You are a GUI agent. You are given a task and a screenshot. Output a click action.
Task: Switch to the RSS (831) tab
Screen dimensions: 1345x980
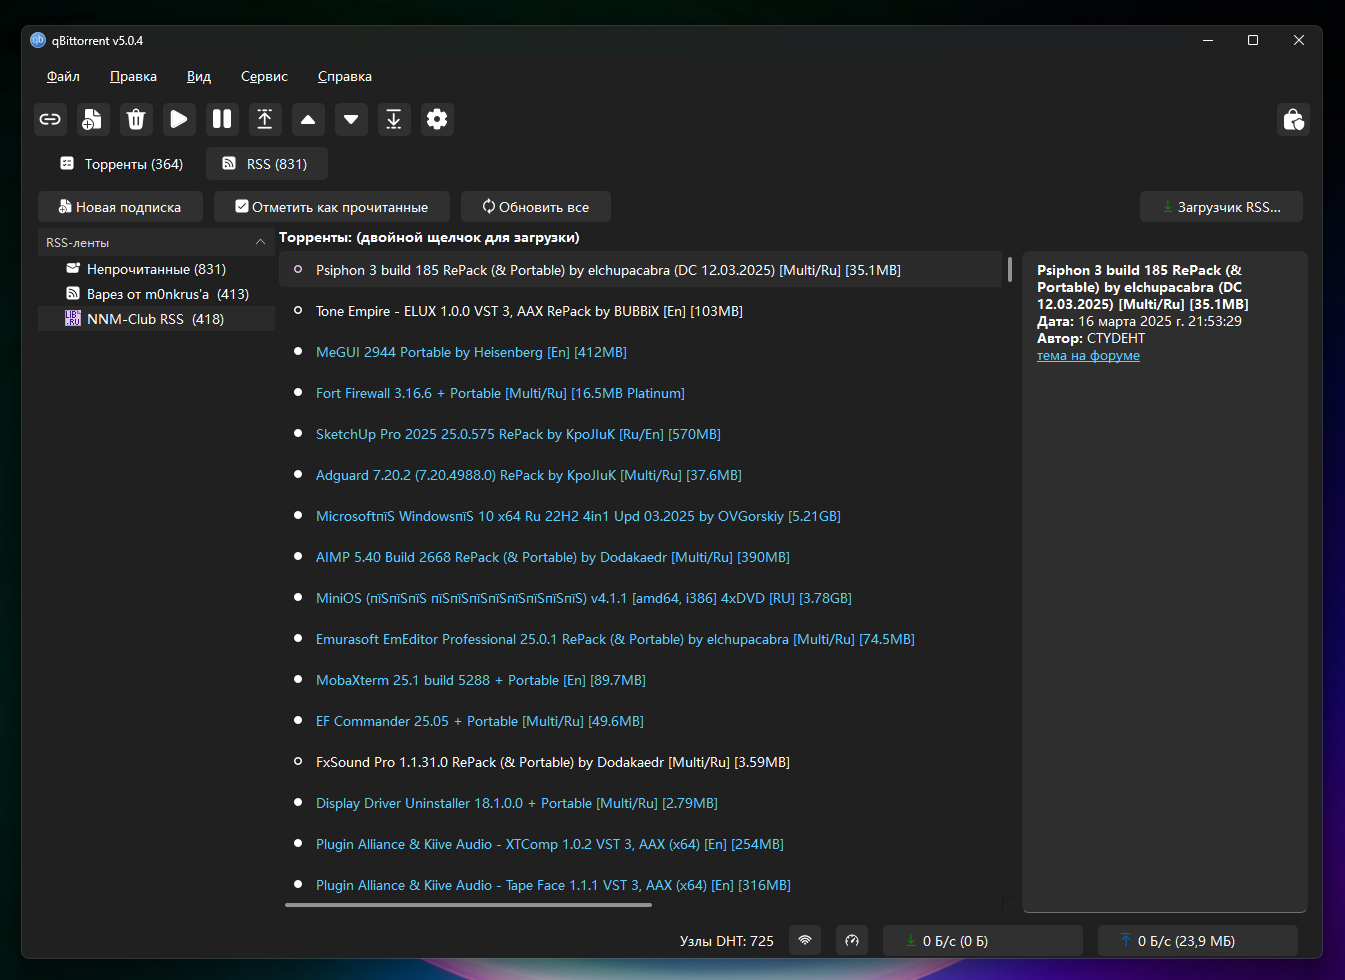coord(266,164)
